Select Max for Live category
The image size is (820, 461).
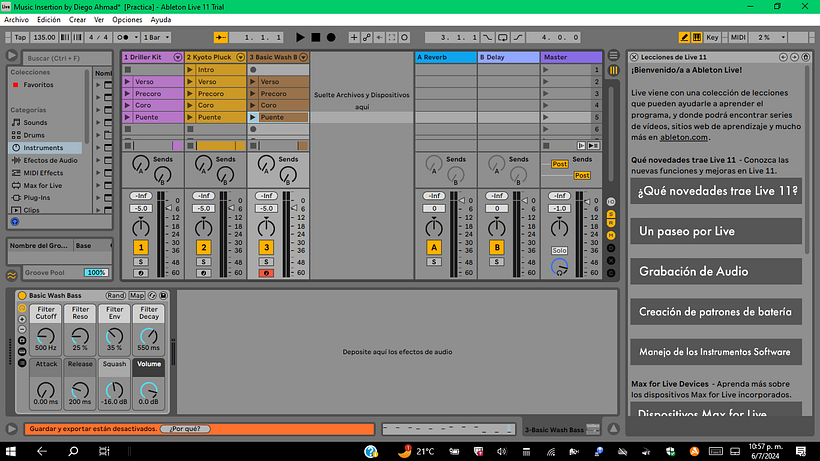click(x=42, y=186)
